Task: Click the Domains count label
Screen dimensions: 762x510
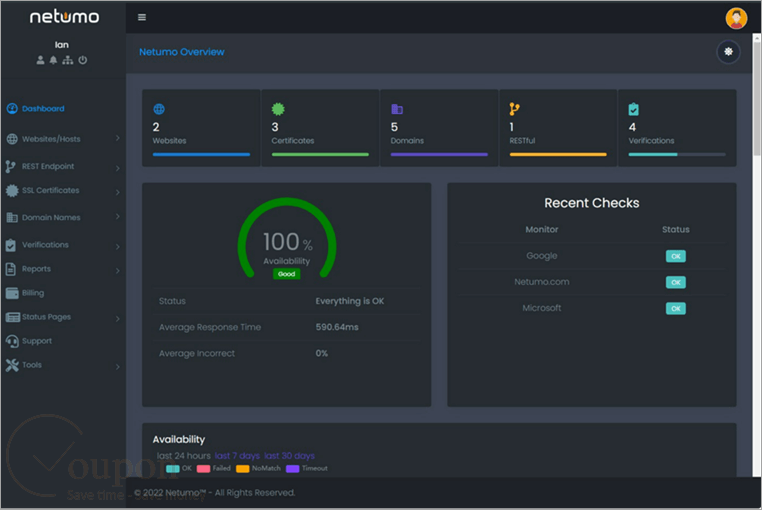Action: click(407, 141)
